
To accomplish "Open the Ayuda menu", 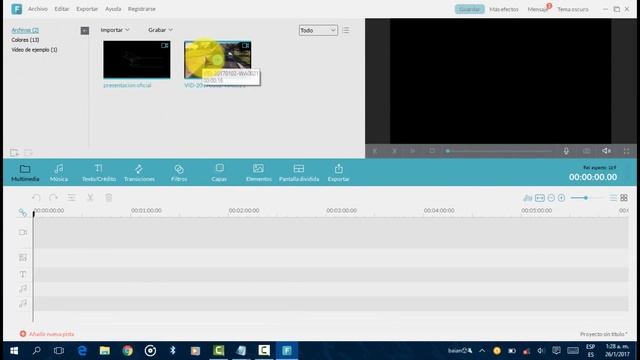I will (x=113, y=9).
